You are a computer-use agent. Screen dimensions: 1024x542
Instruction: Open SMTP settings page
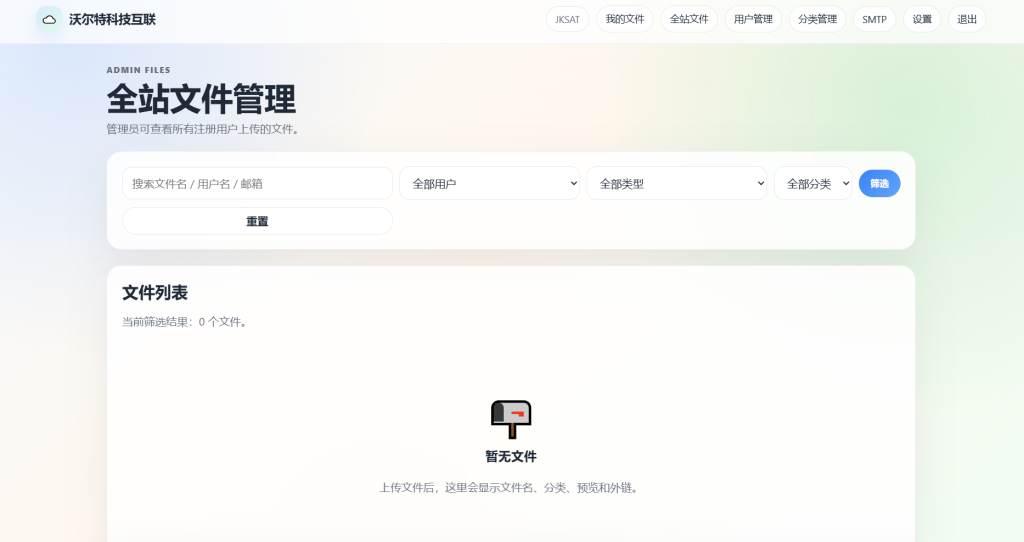coord(874,20)
